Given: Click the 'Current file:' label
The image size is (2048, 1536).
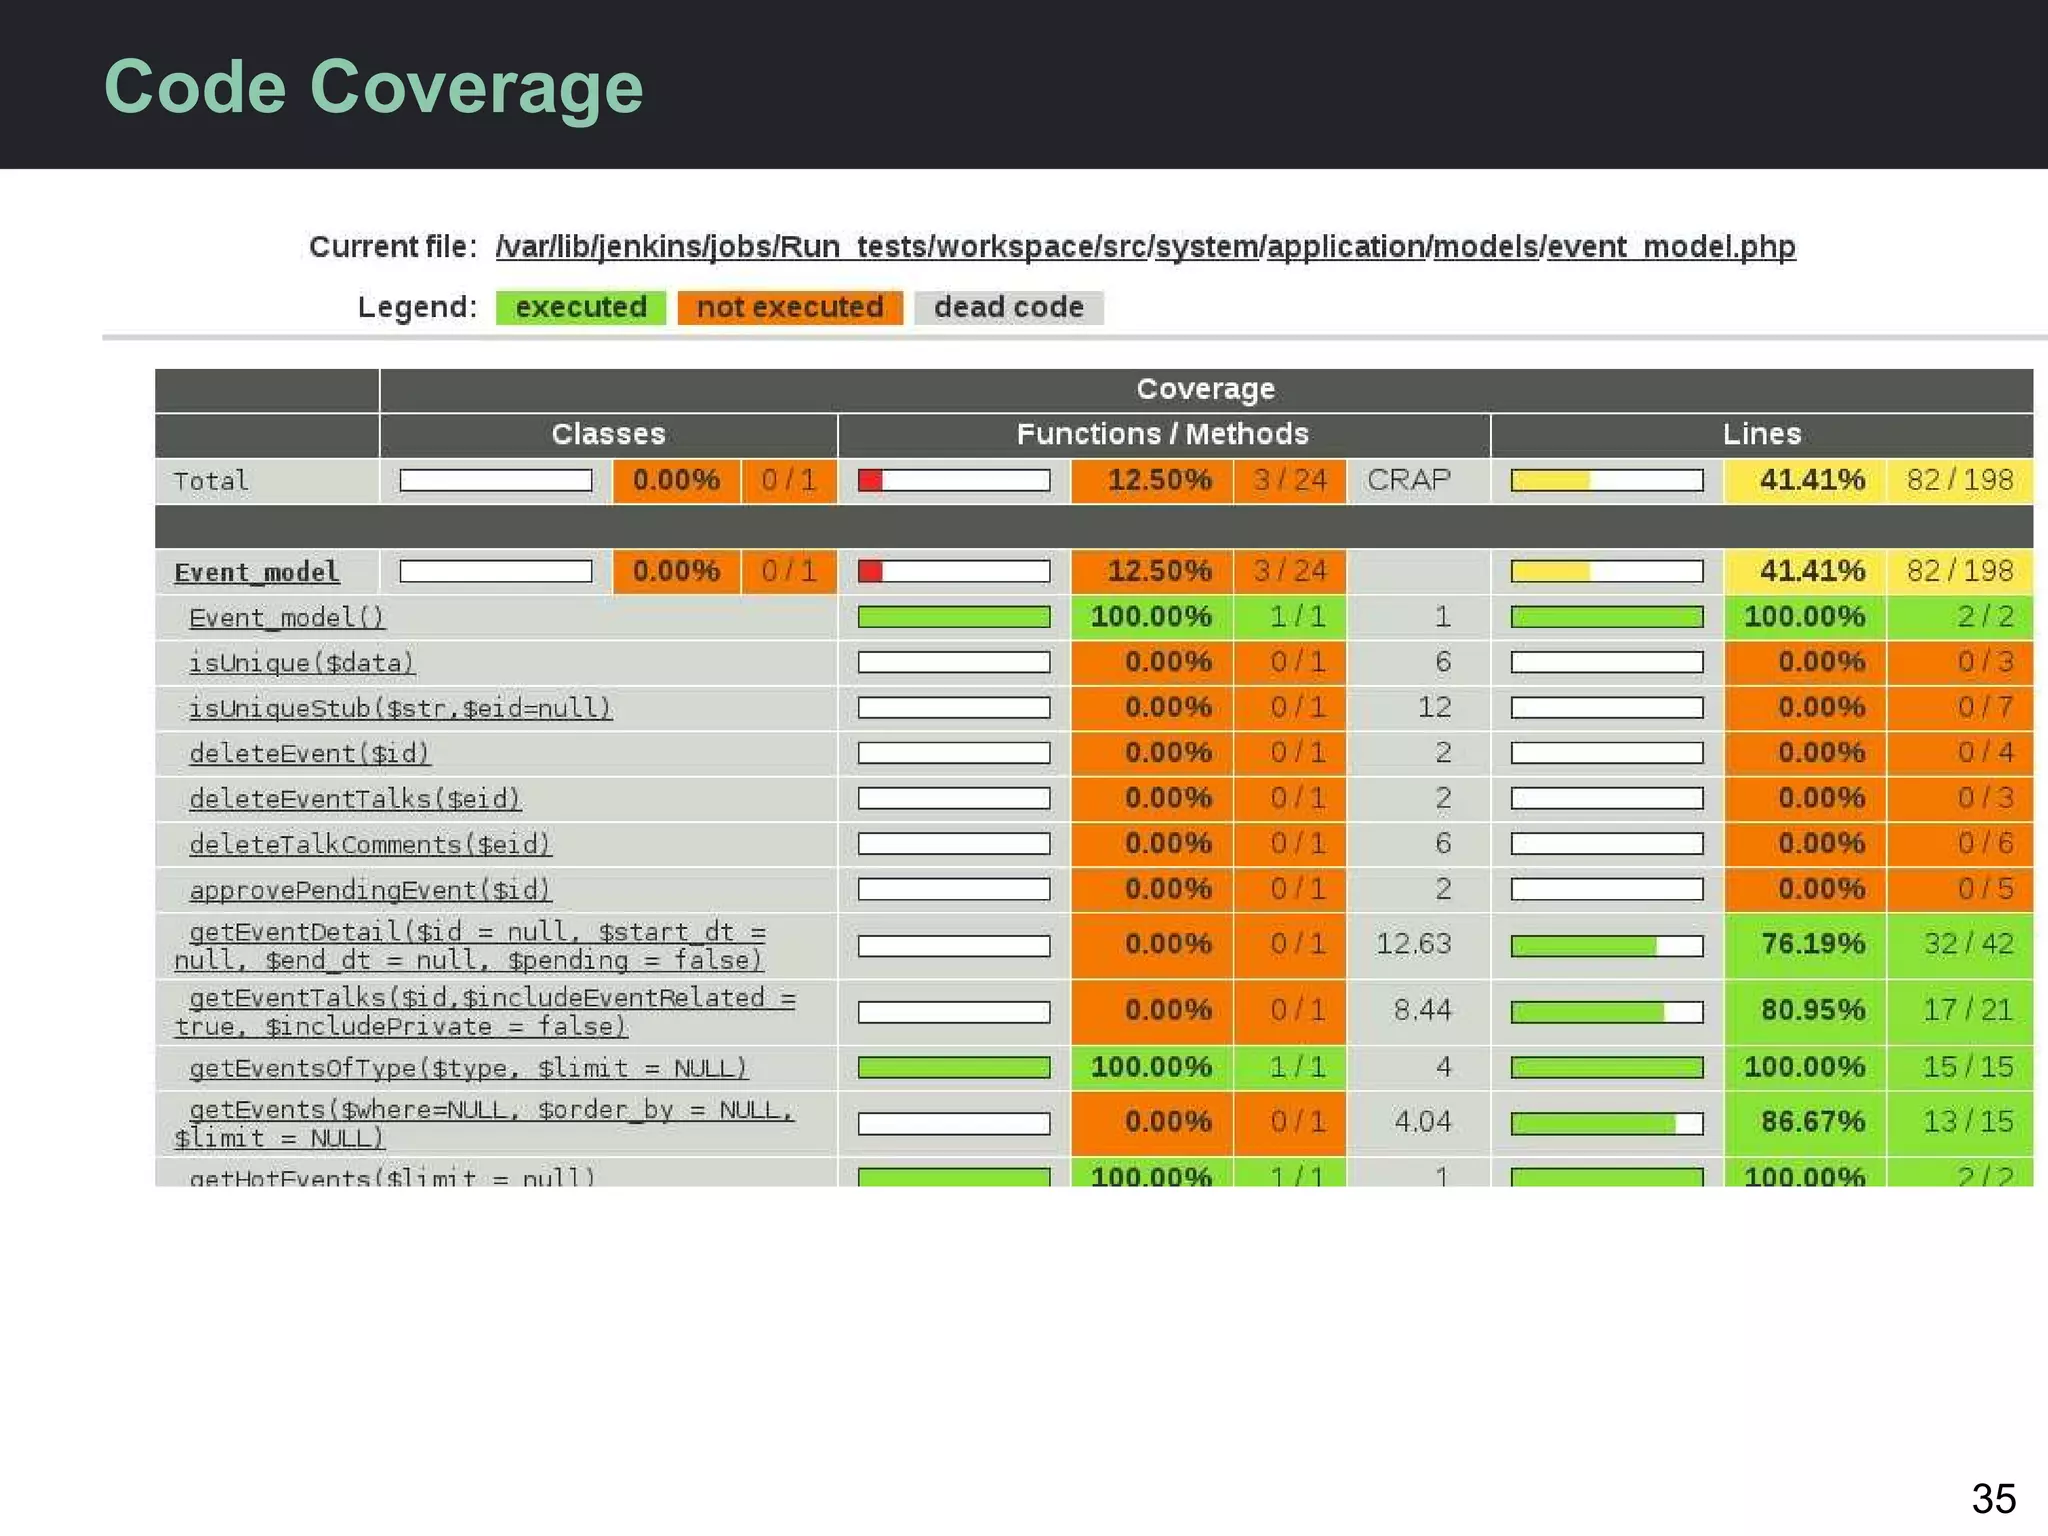Looking at the screenshot, I should point(393,247).
